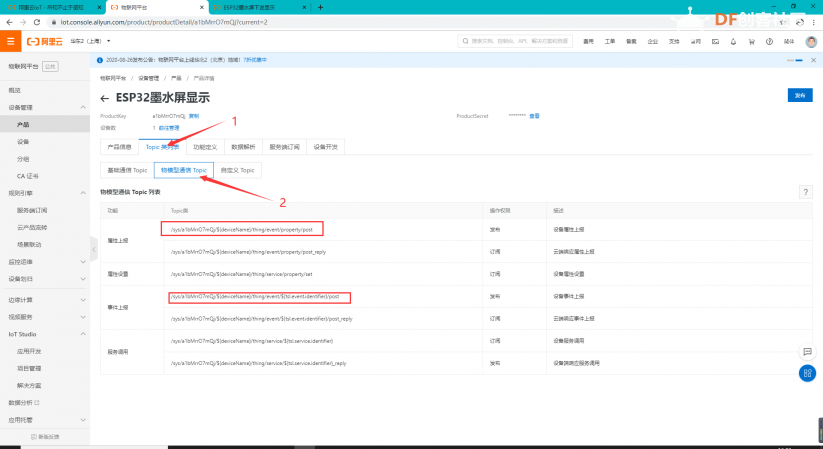Click the Cloud Shell terminal icon
This screenshot has width=823, height=449.
tap(715, 41)
